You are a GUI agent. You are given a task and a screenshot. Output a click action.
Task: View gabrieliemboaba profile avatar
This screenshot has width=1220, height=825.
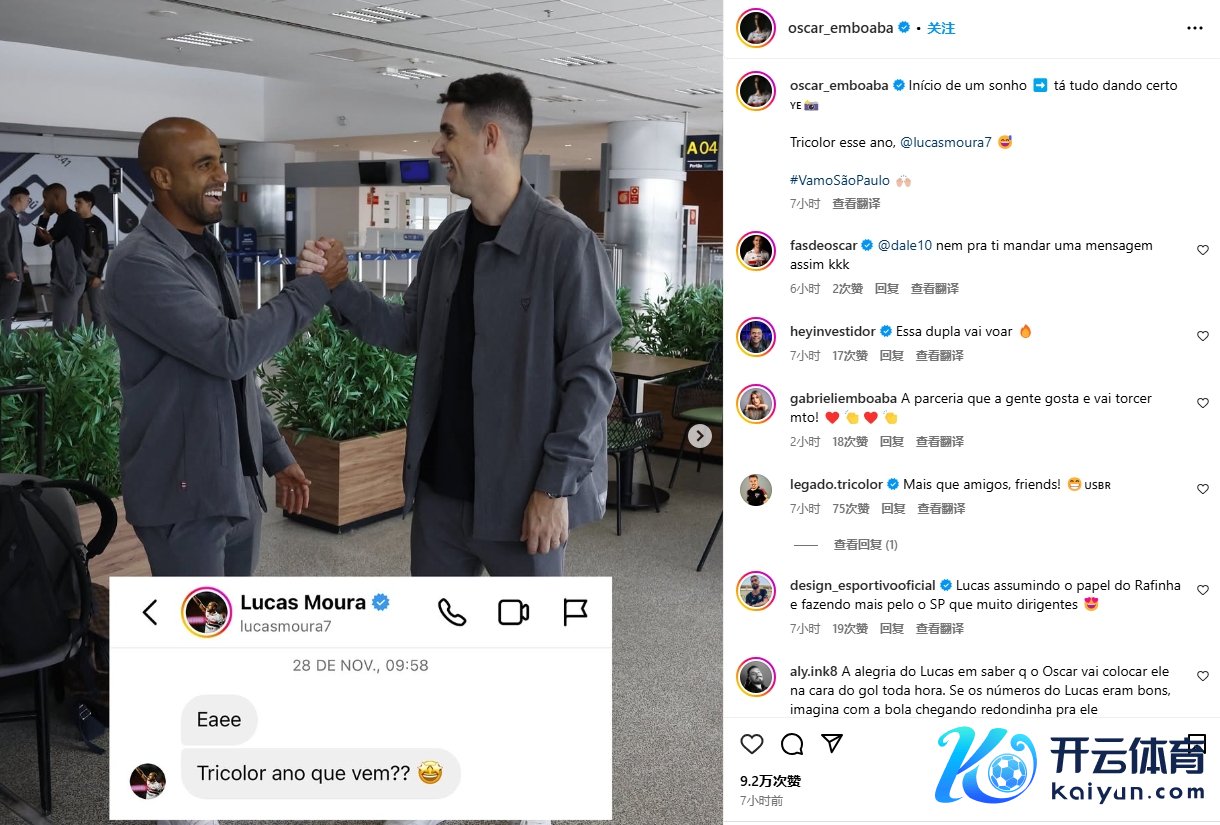pos(757,404)
